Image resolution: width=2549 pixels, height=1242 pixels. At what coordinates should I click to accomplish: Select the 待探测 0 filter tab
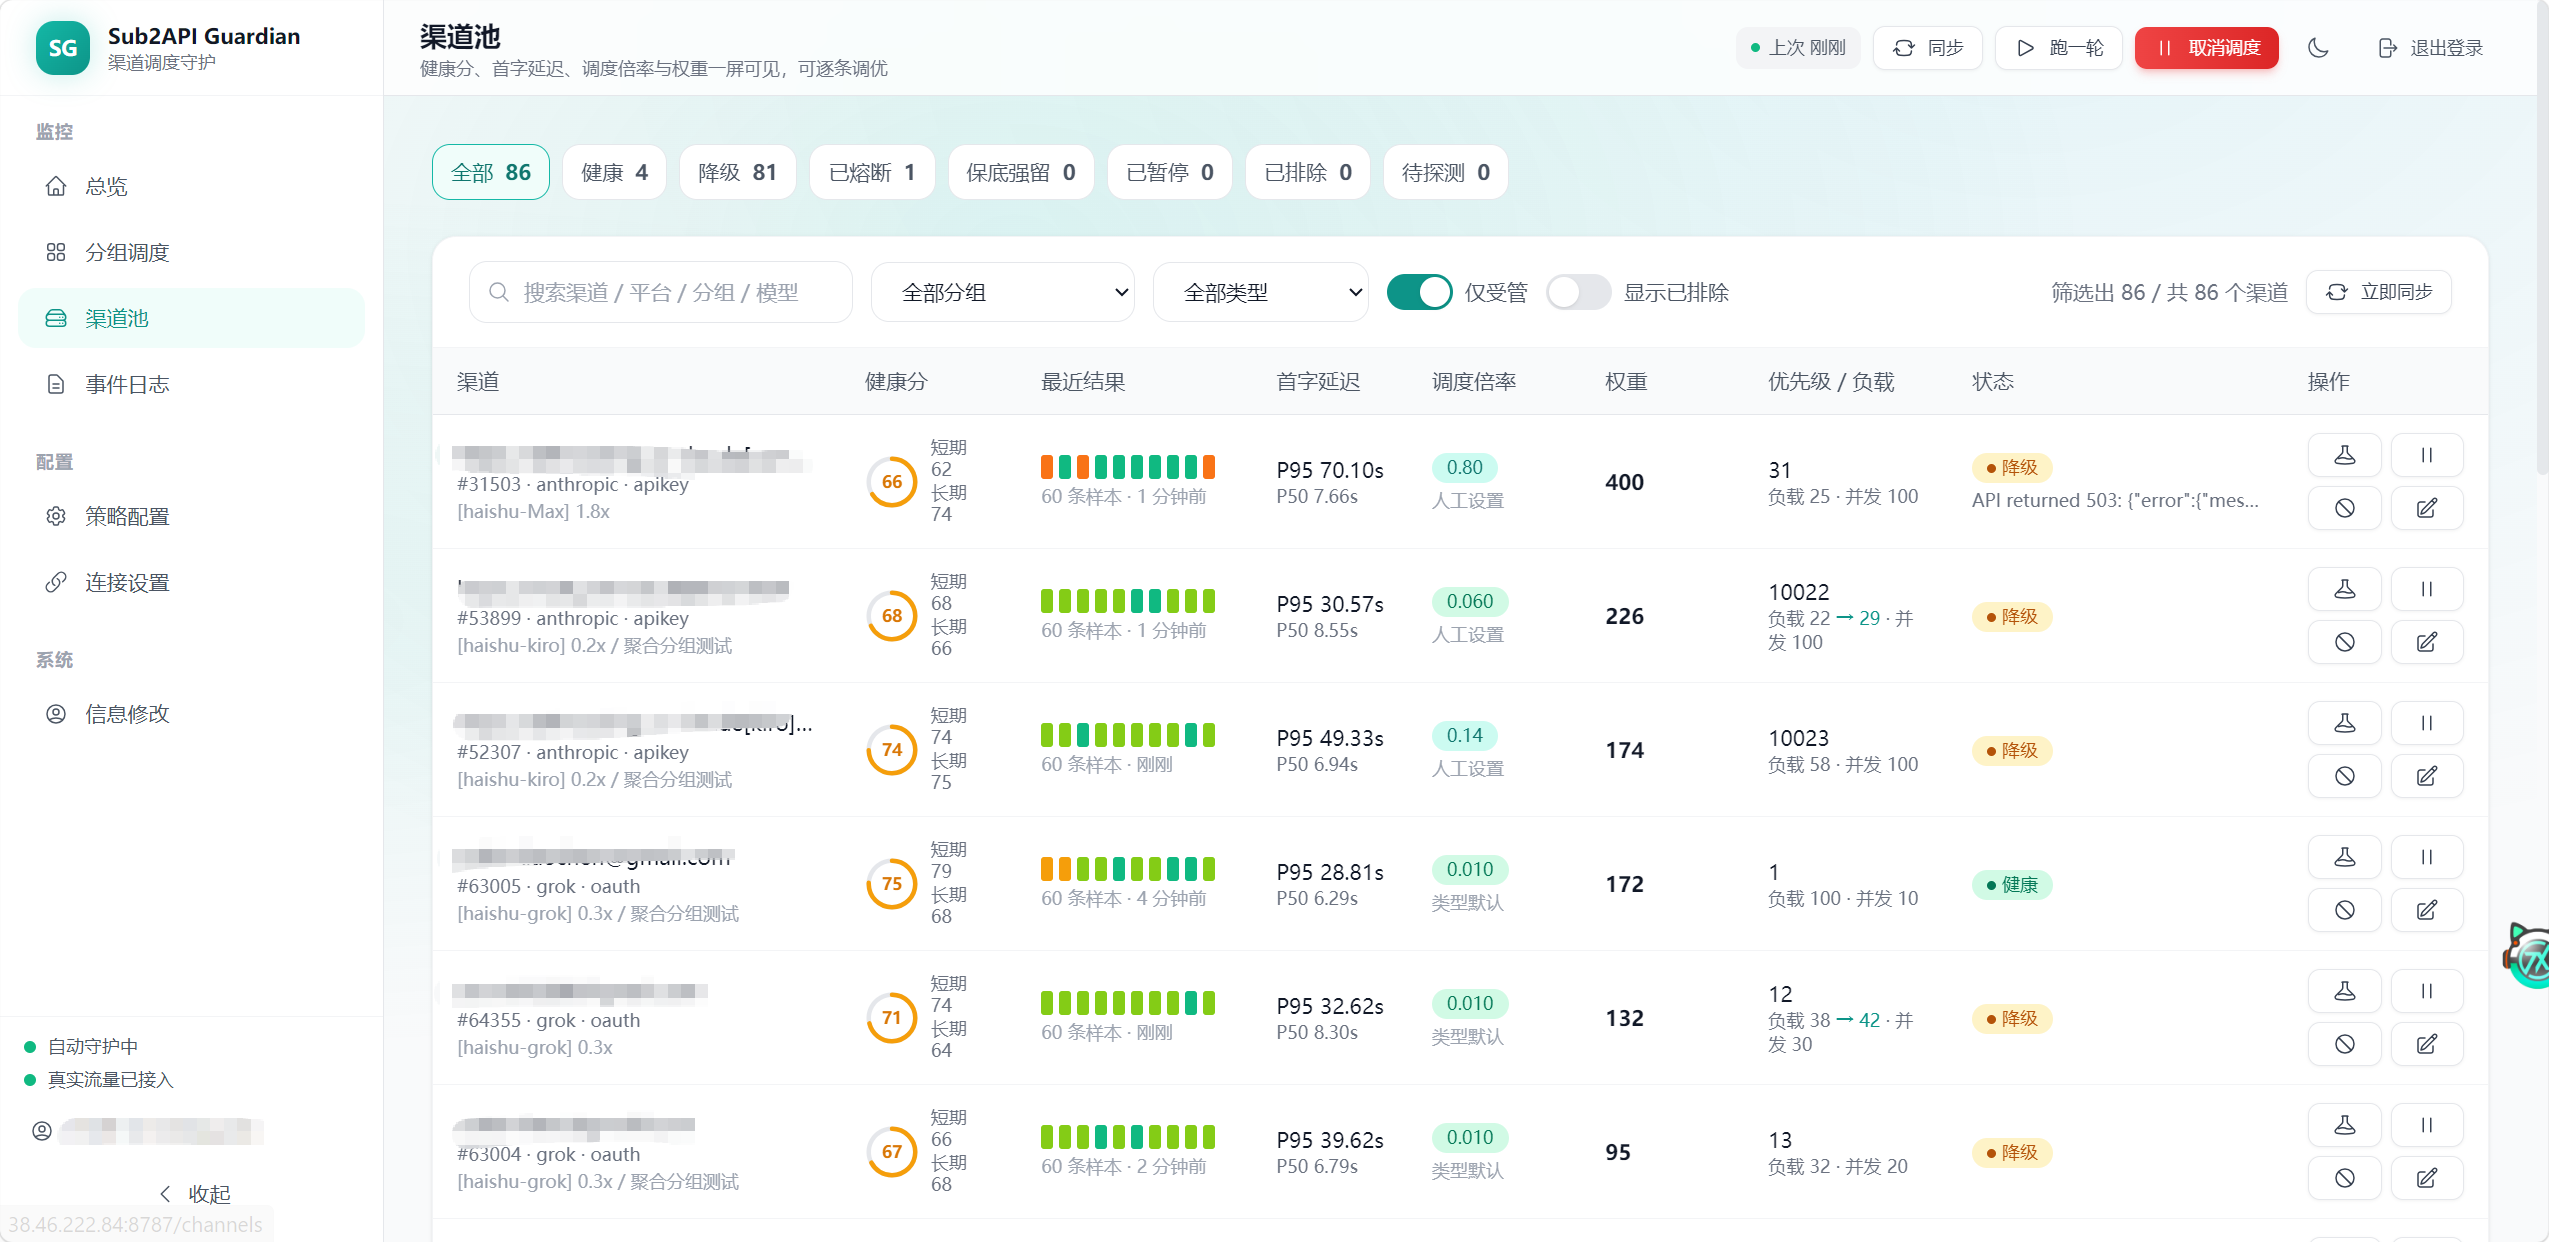tap(1446, 172)
